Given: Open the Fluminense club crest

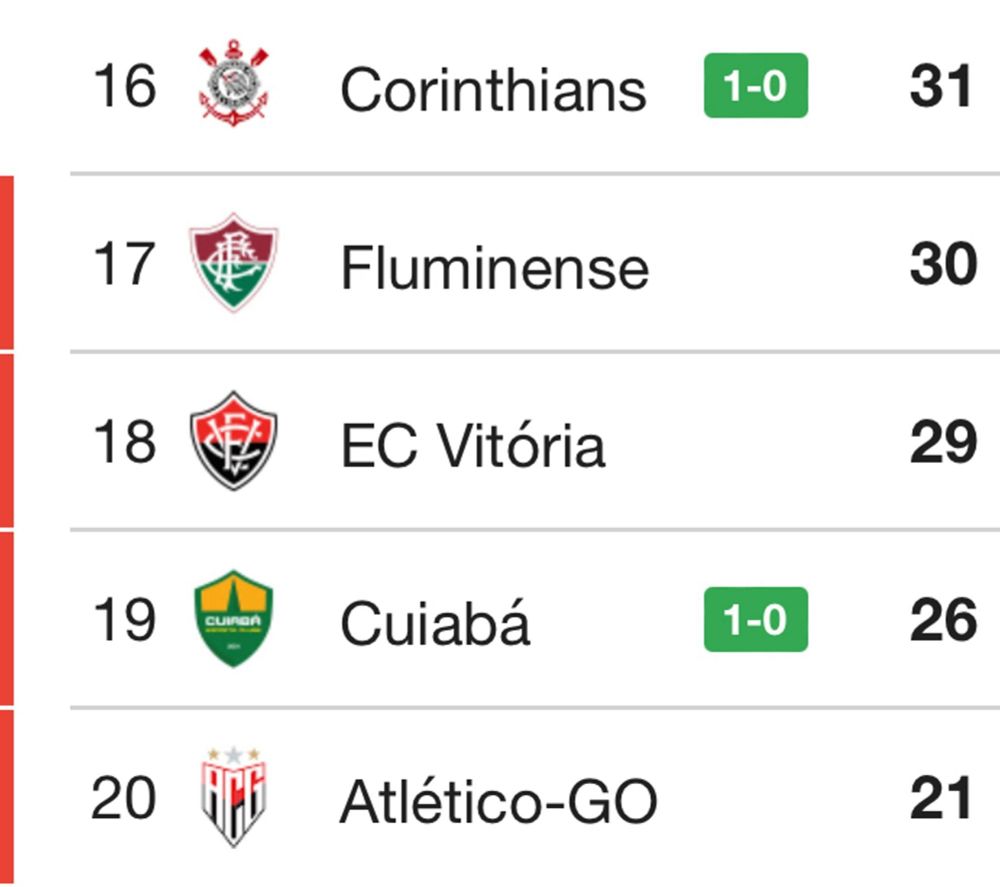Looking at the screenshot, I should [233, 262].
